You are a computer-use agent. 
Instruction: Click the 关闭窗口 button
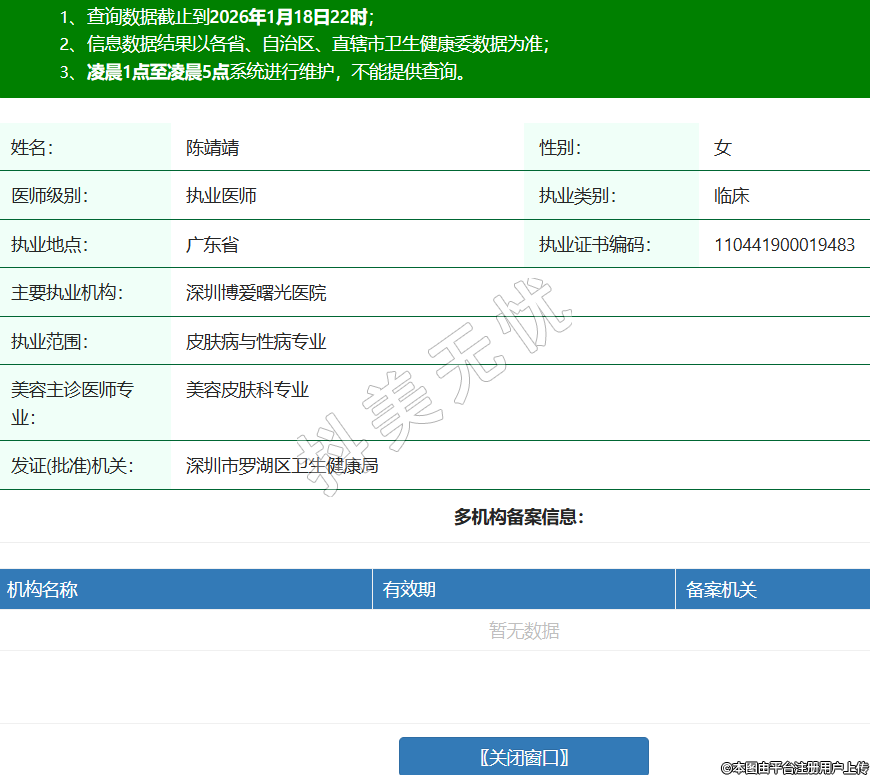coord(523,757)
